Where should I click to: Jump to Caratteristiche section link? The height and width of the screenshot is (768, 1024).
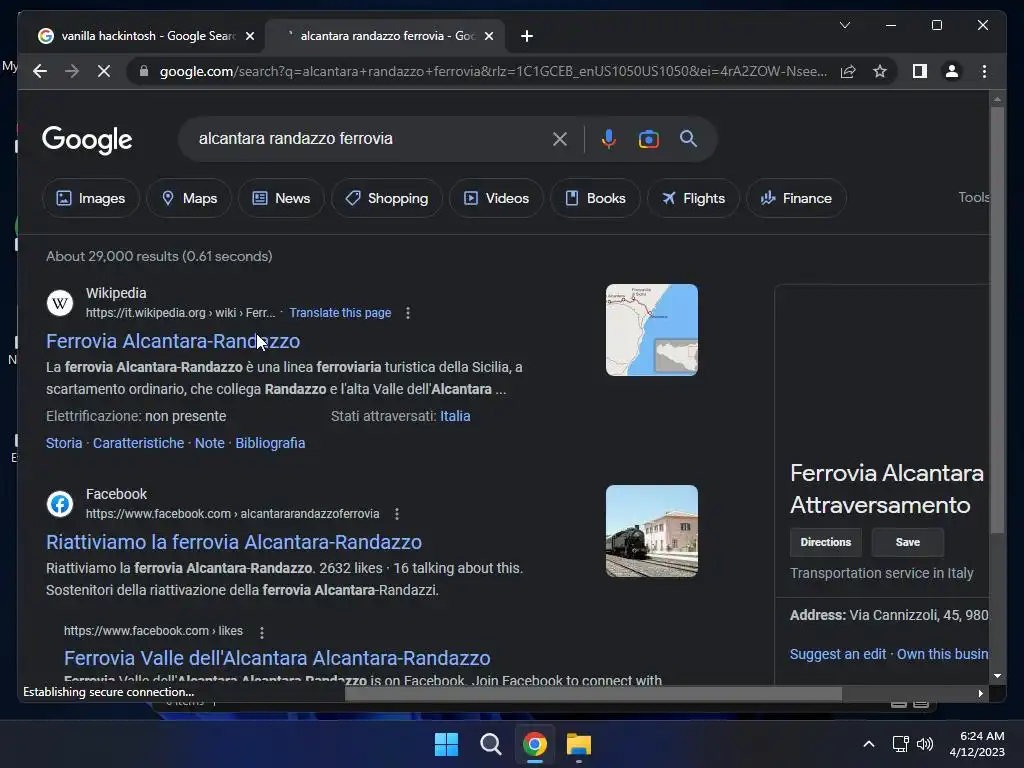tap(138, 443)
